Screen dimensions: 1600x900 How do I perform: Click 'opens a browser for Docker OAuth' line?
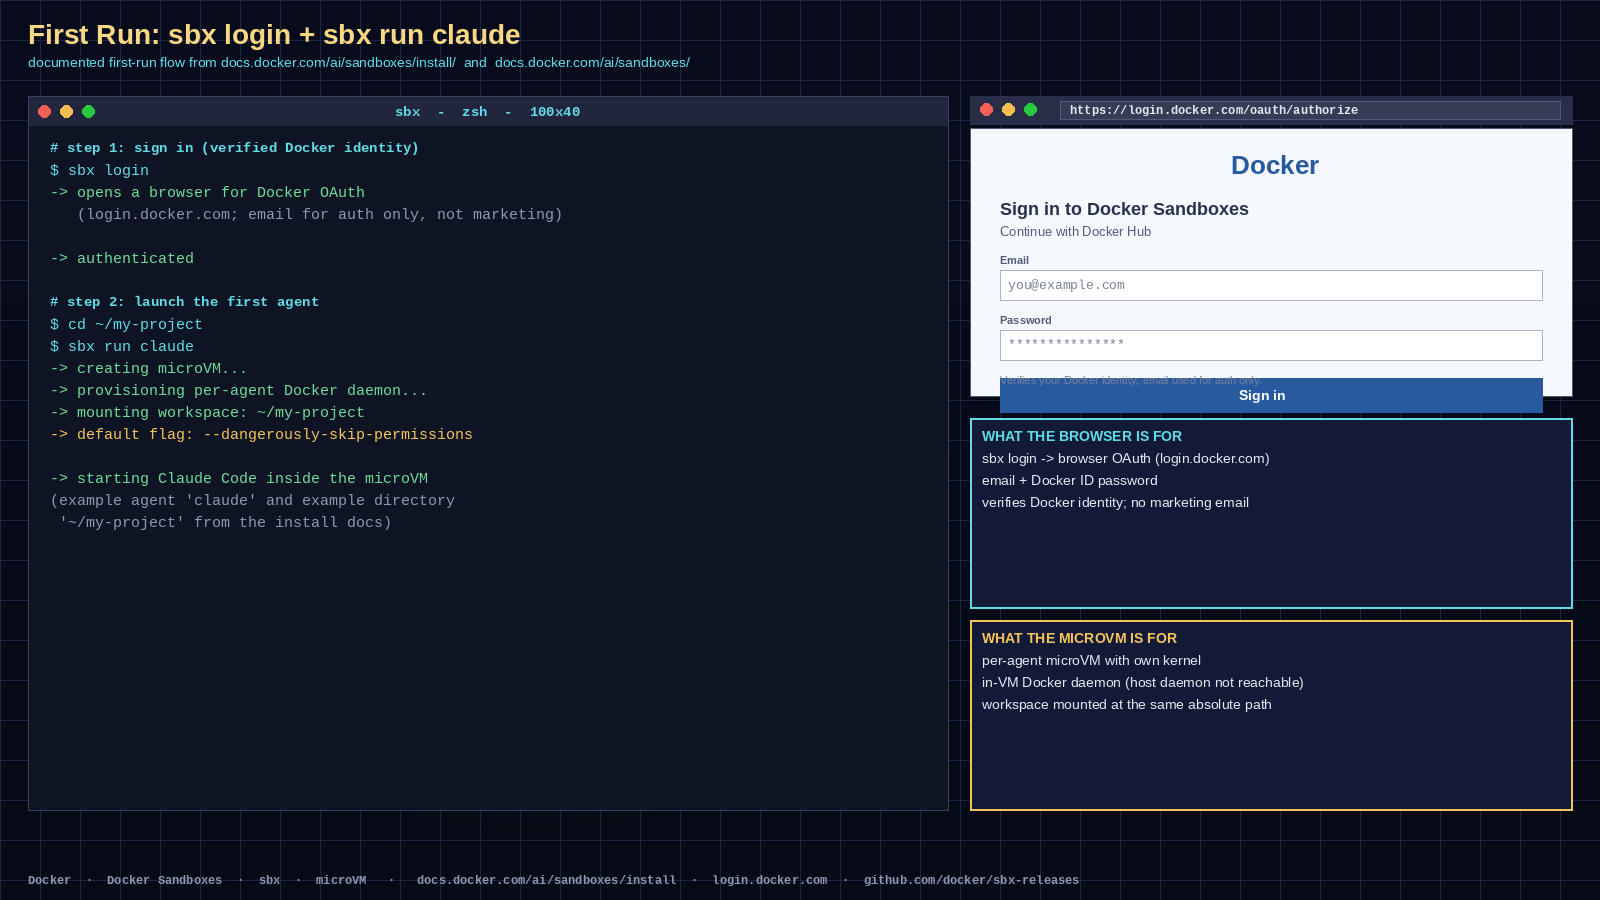click(x=207, y=192)
